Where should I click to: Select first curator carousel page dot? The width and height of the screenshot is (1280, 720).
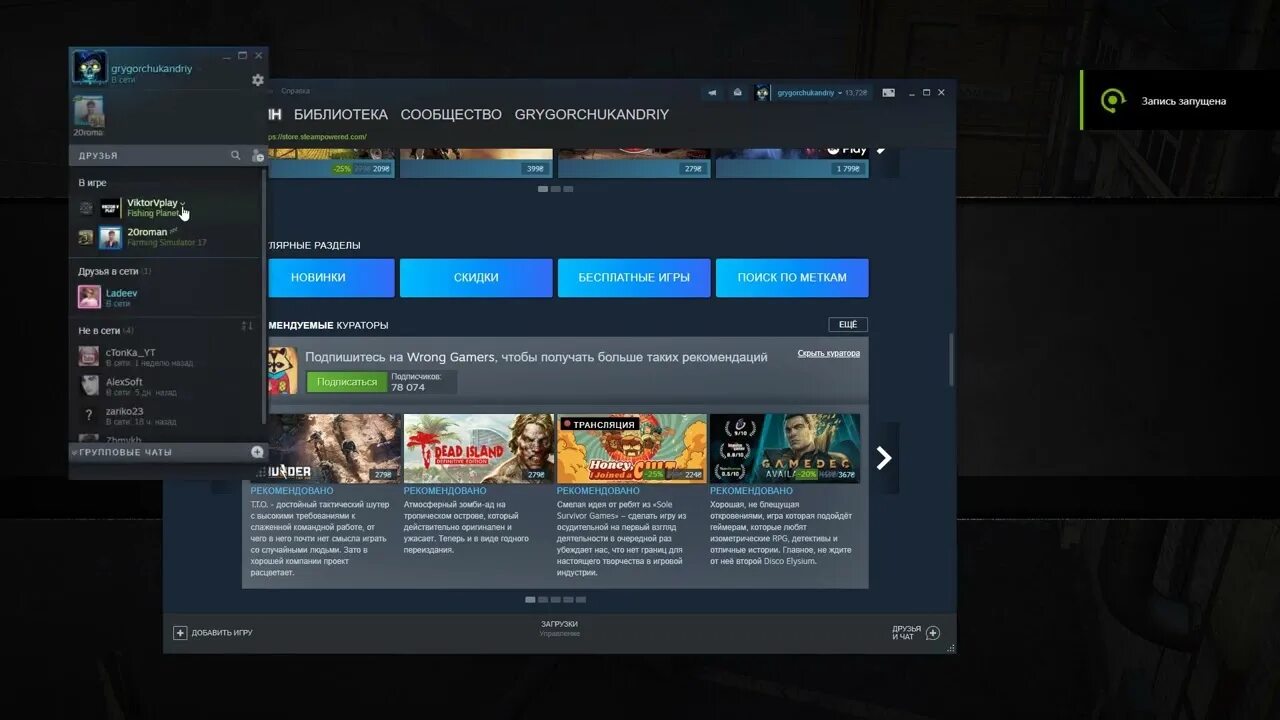tap(530, 600)
